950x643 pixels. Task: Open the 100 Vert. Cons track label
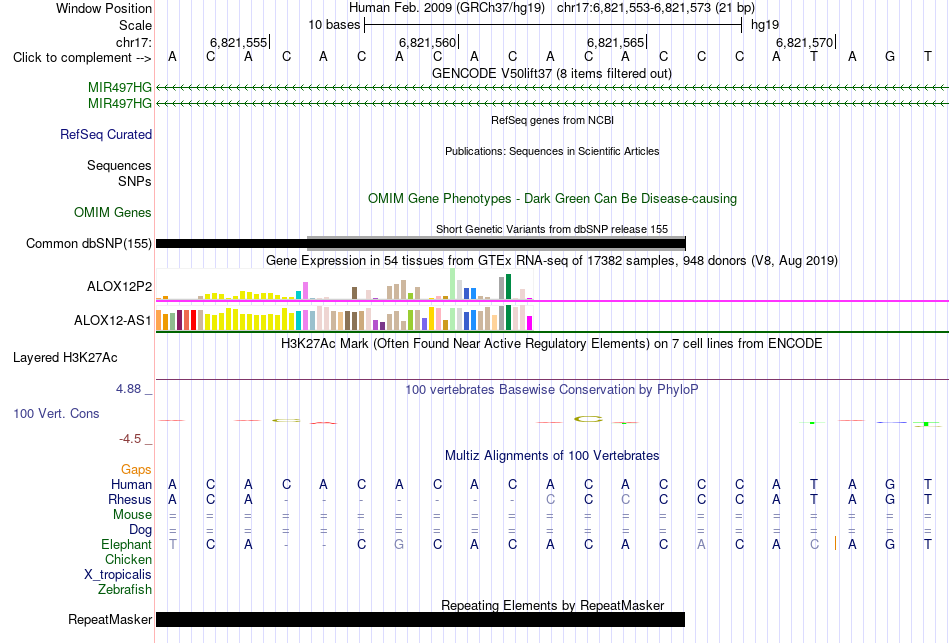pos(56,413)
